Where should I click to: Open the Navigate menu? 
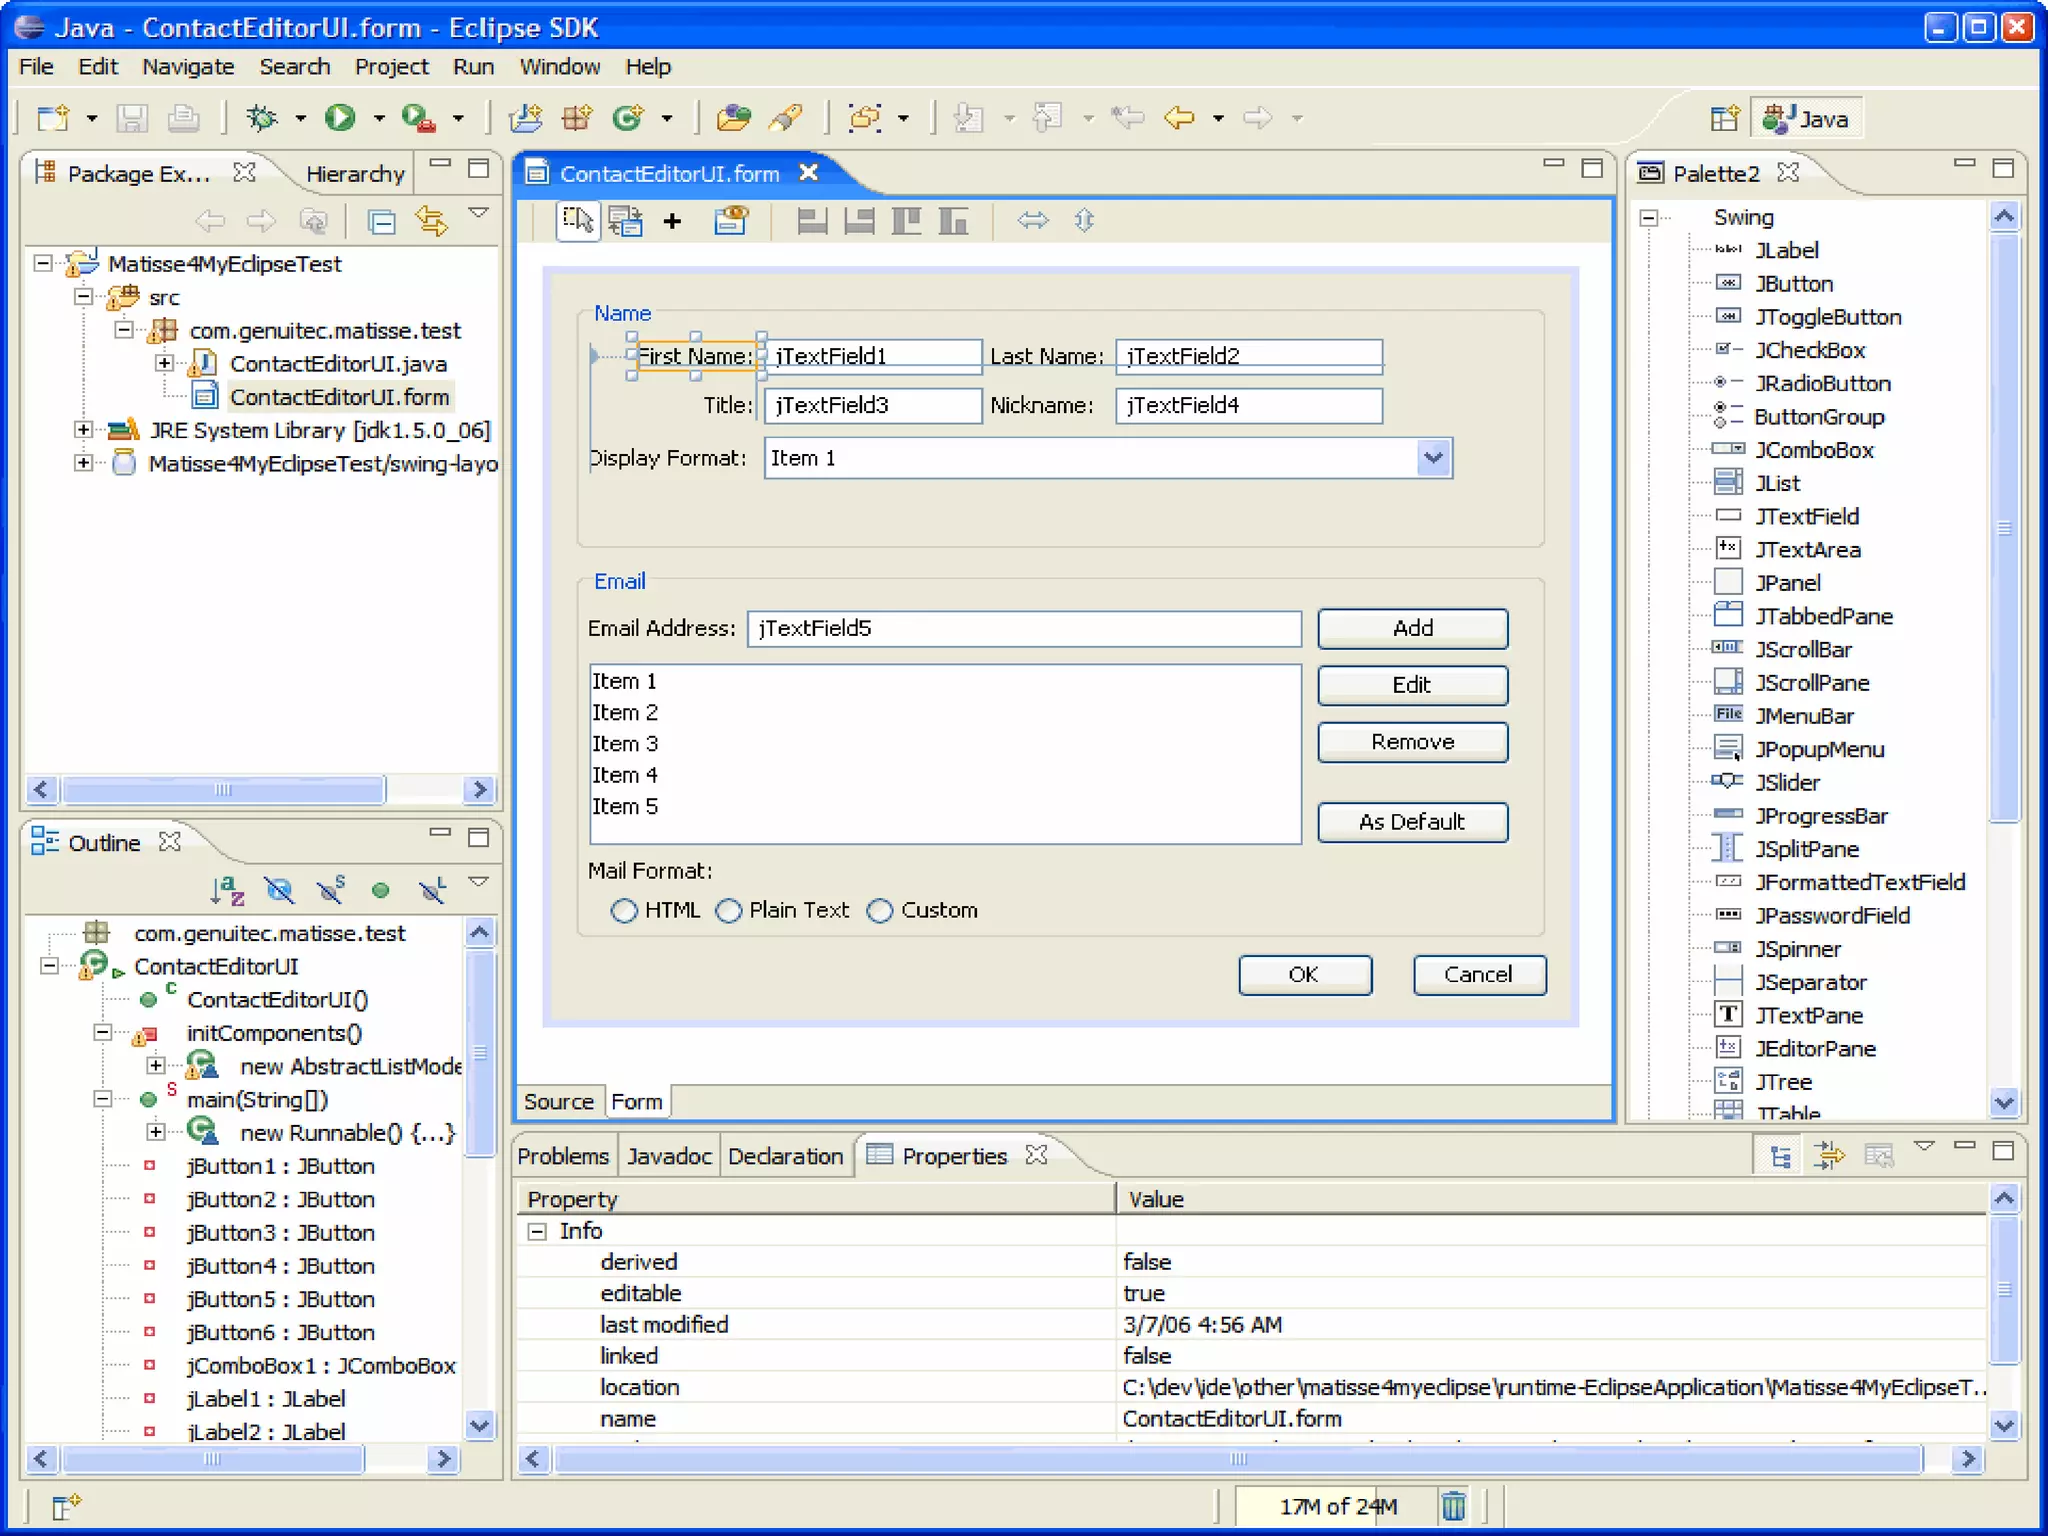click(x=188, y=67)
